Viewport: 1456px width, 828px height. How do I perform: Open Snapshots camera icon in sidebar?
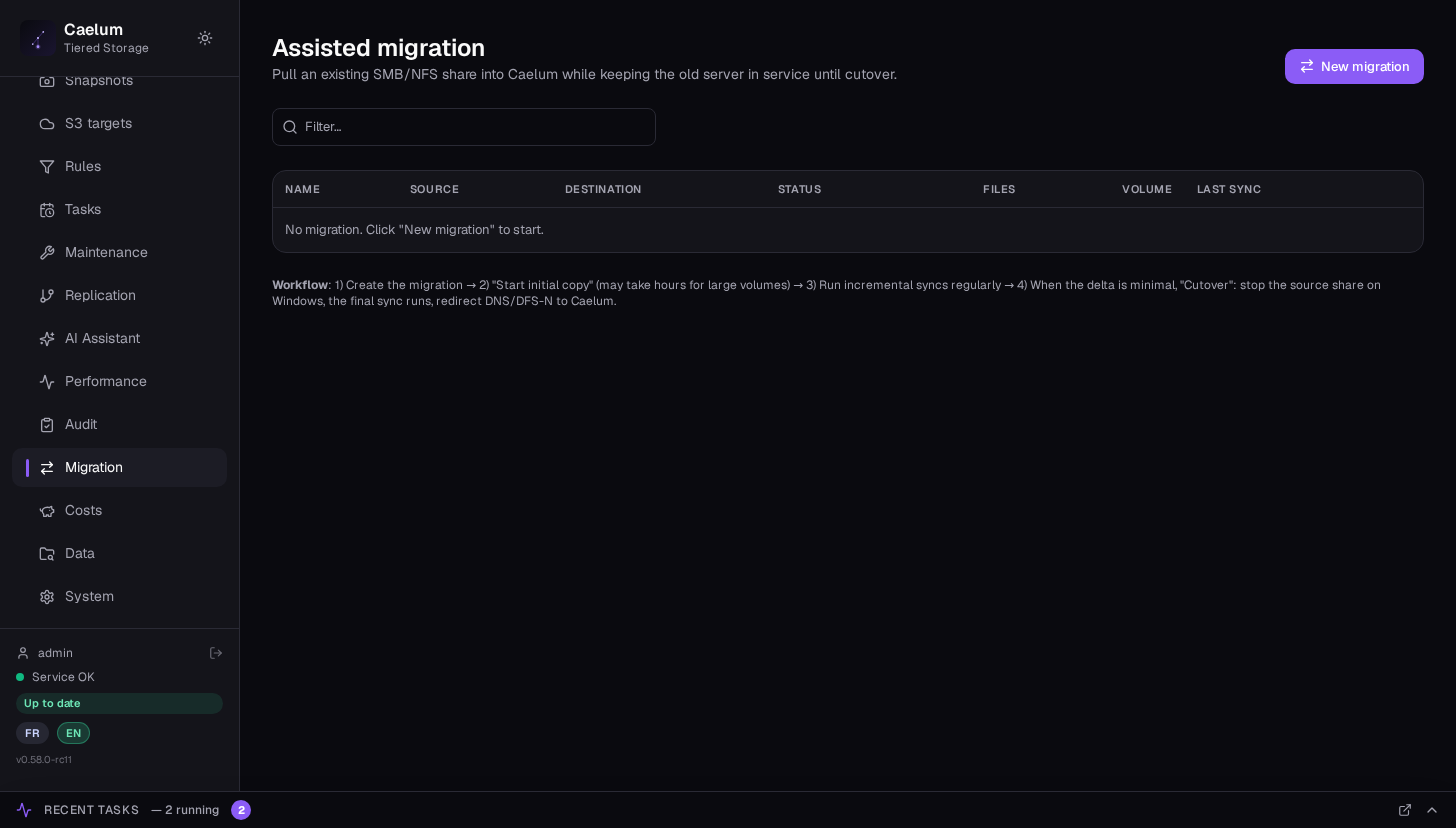tap(47, 81)
